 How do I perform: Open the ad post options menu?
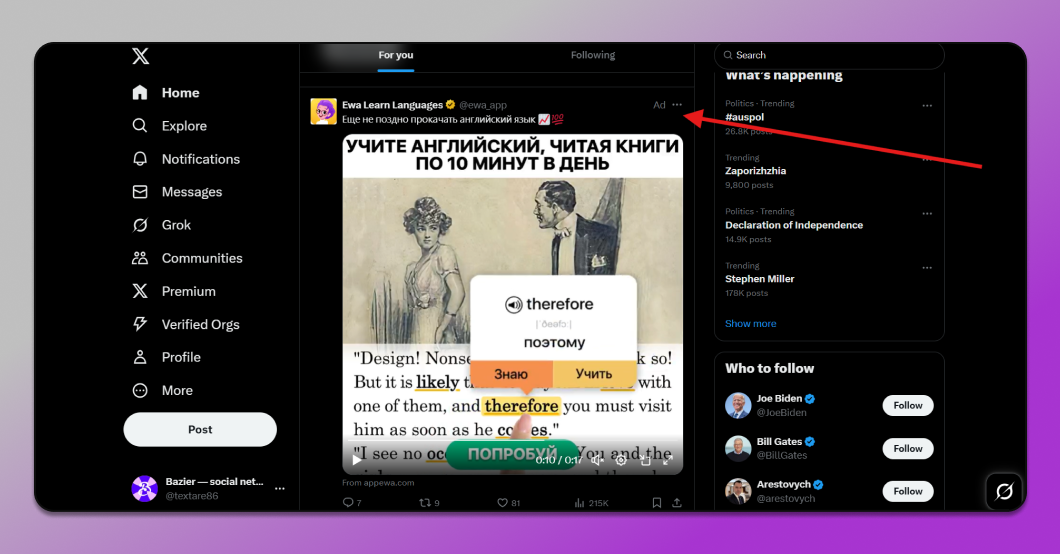(677, 105)
